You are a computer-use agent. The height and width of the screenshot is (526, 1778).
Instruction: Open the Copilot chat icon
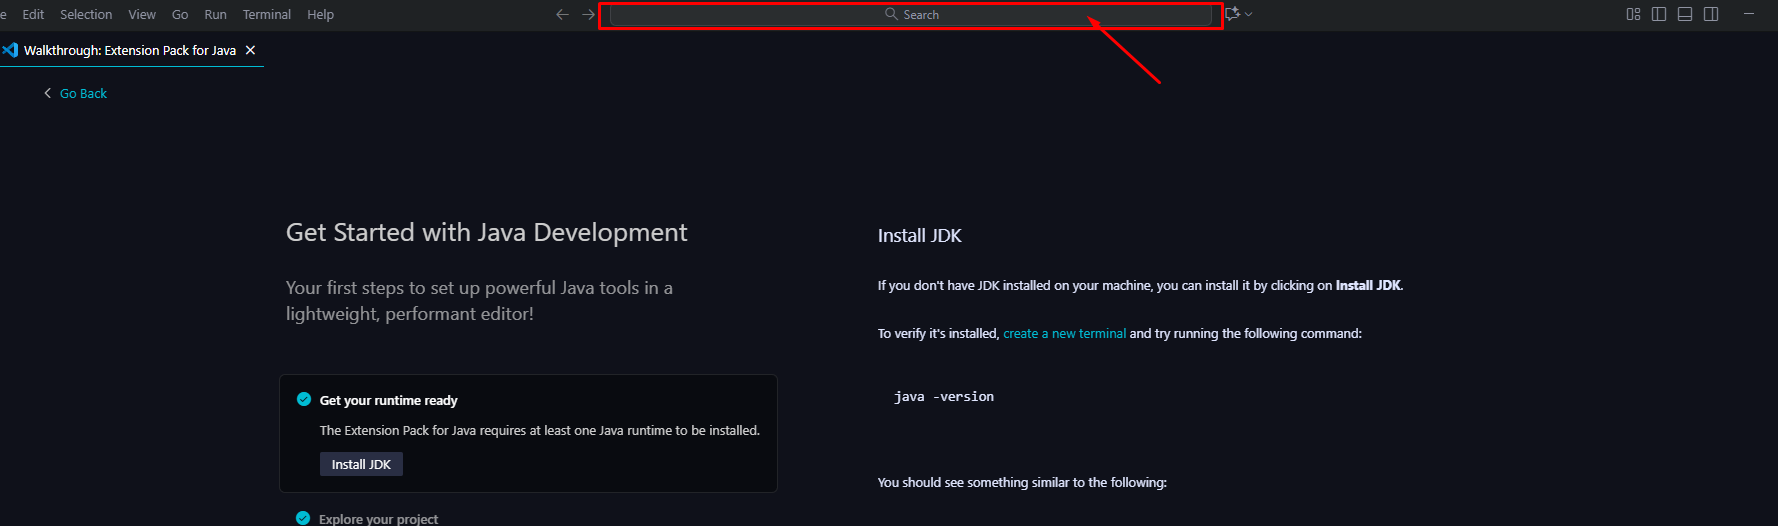(1232, 14)
